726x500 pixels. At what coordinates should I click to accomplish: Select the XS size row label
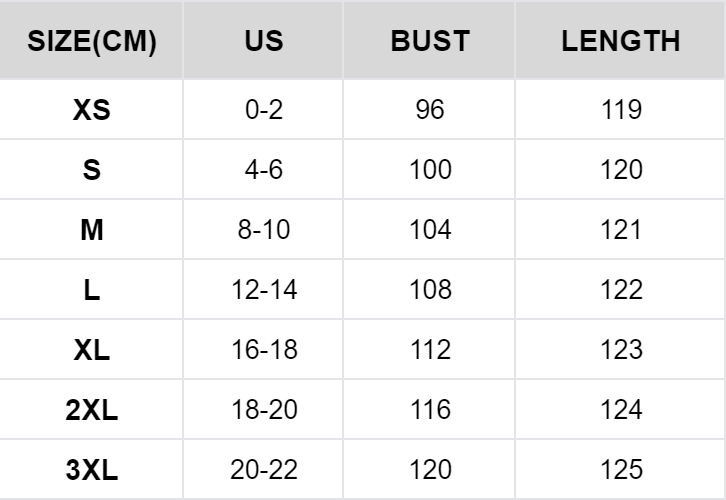point(92,110)
